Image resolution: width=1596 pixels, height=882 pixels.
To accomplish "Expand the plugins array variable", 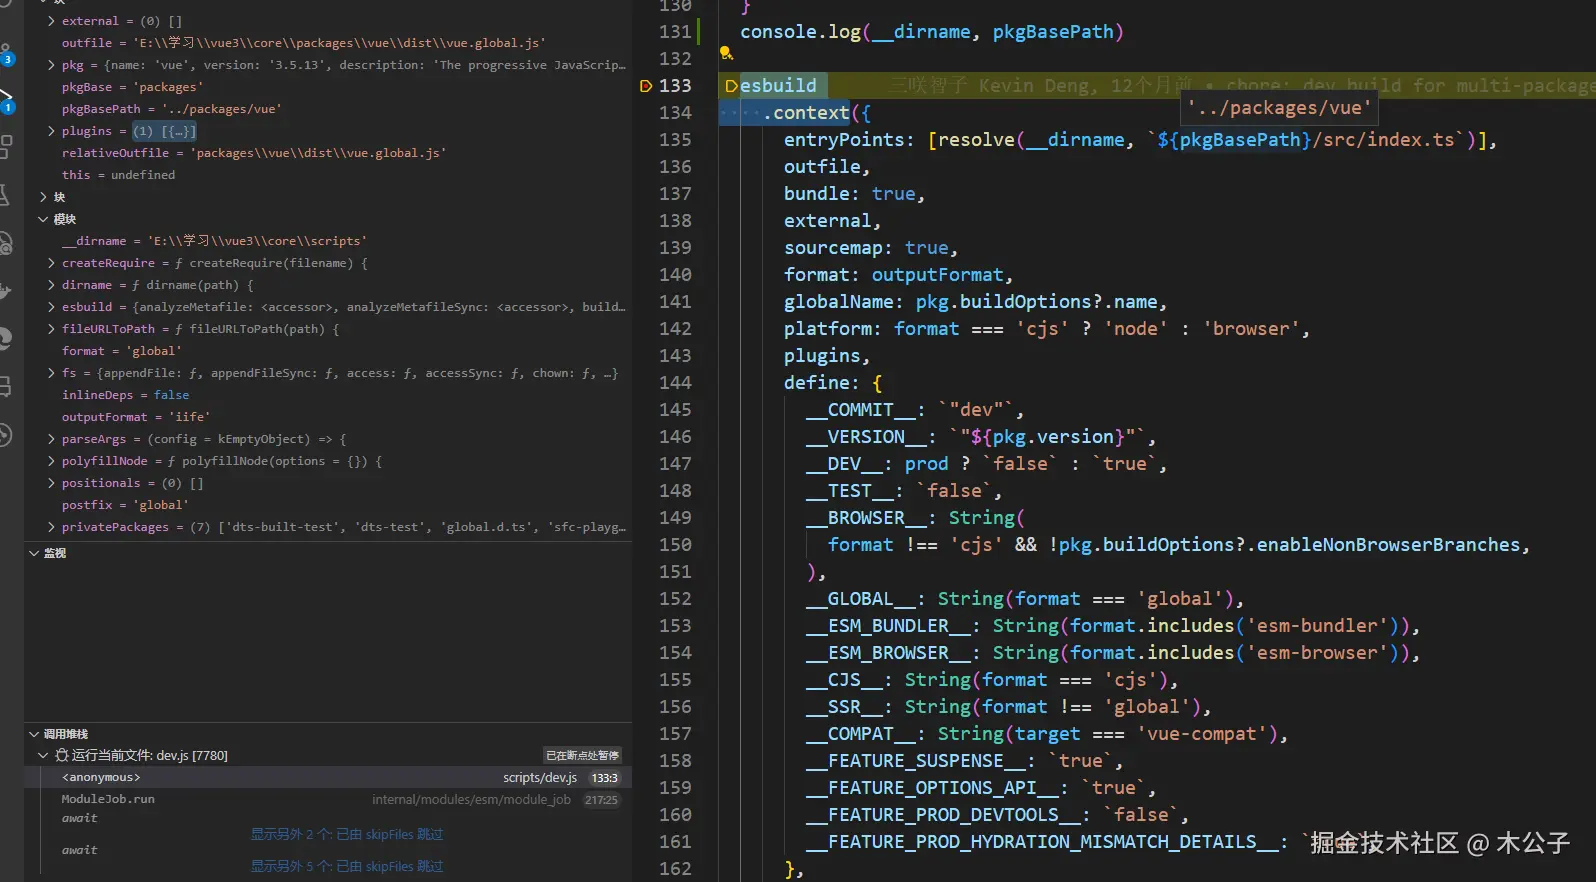I will tap(51, 131).
